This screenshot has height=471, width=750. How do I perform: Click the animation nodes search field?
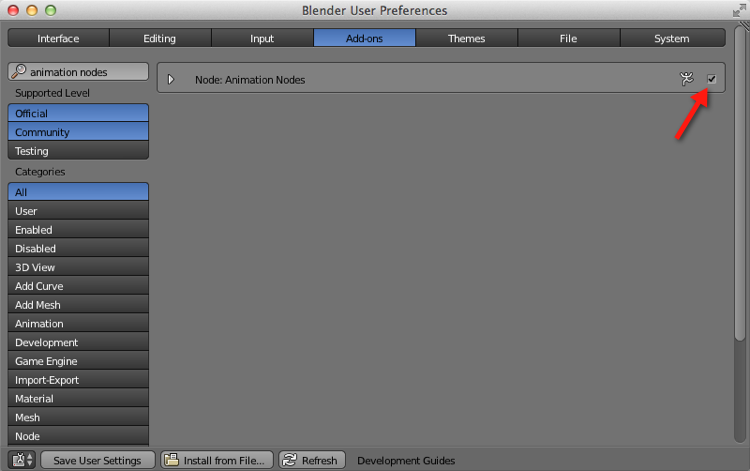pos(78,72)
